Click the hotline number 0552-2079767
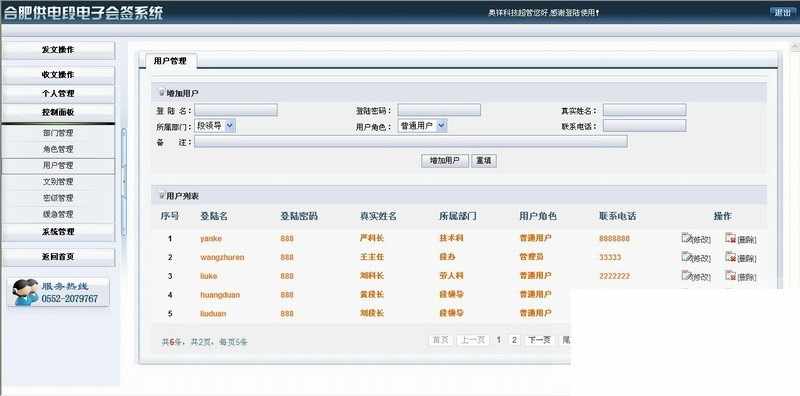800x396 pixels. pos(69,299)
